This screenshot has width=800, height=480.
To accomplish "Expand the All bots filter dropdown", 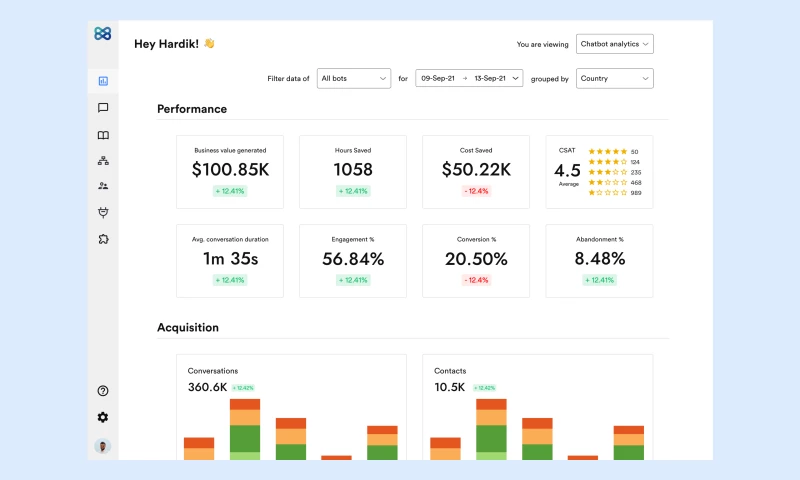I will click(353, 78).
